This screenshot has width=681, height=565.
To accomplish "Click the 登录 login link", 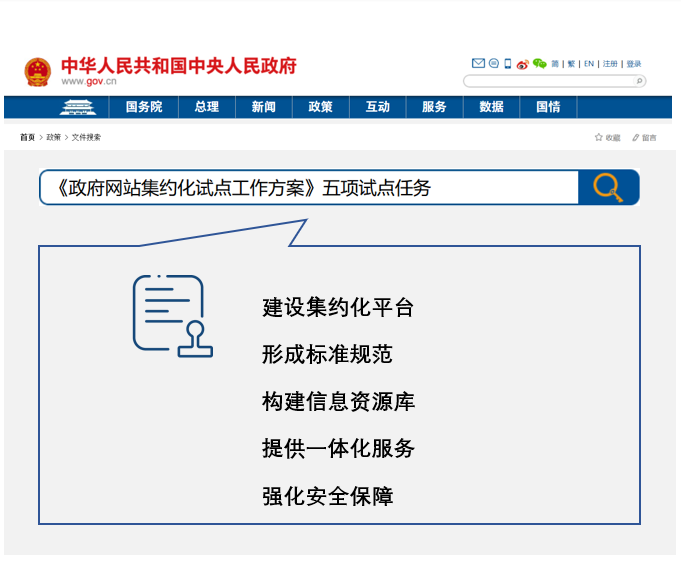I will (634, 64).
